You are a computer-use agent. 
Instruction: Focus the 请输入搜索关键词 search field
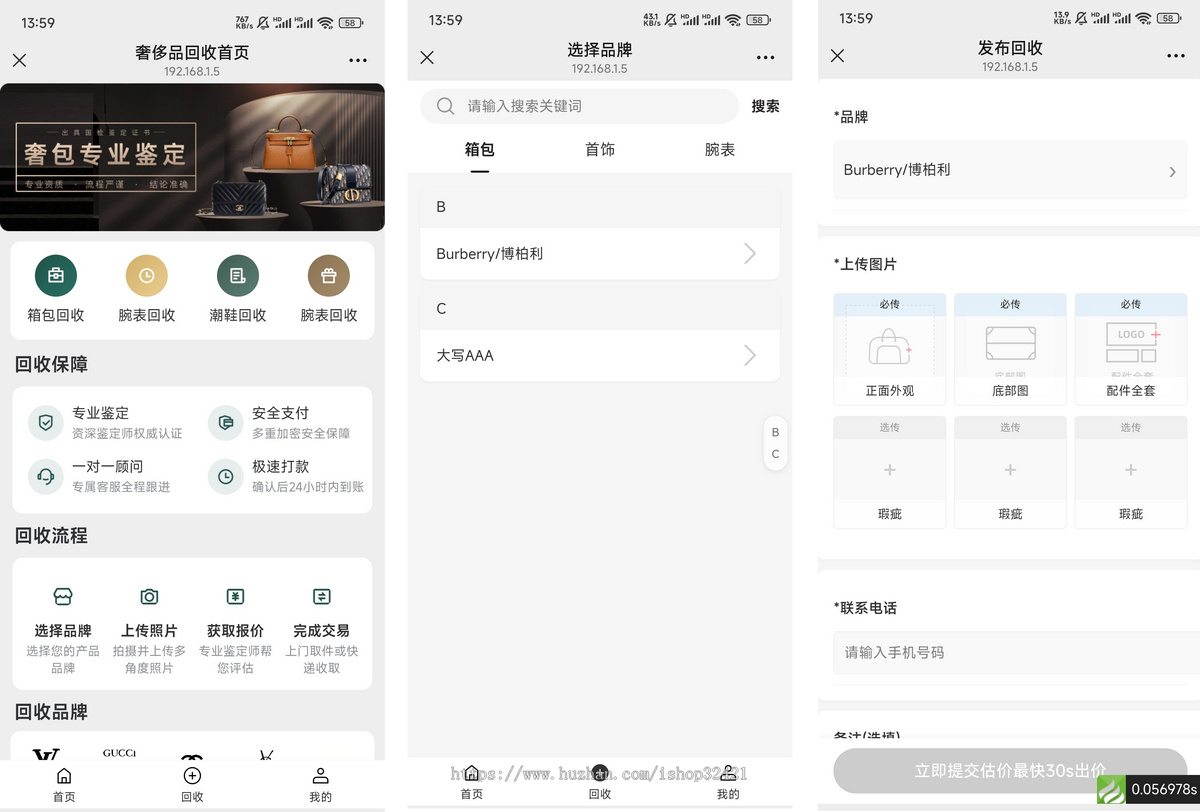click(x=579, y=106)
